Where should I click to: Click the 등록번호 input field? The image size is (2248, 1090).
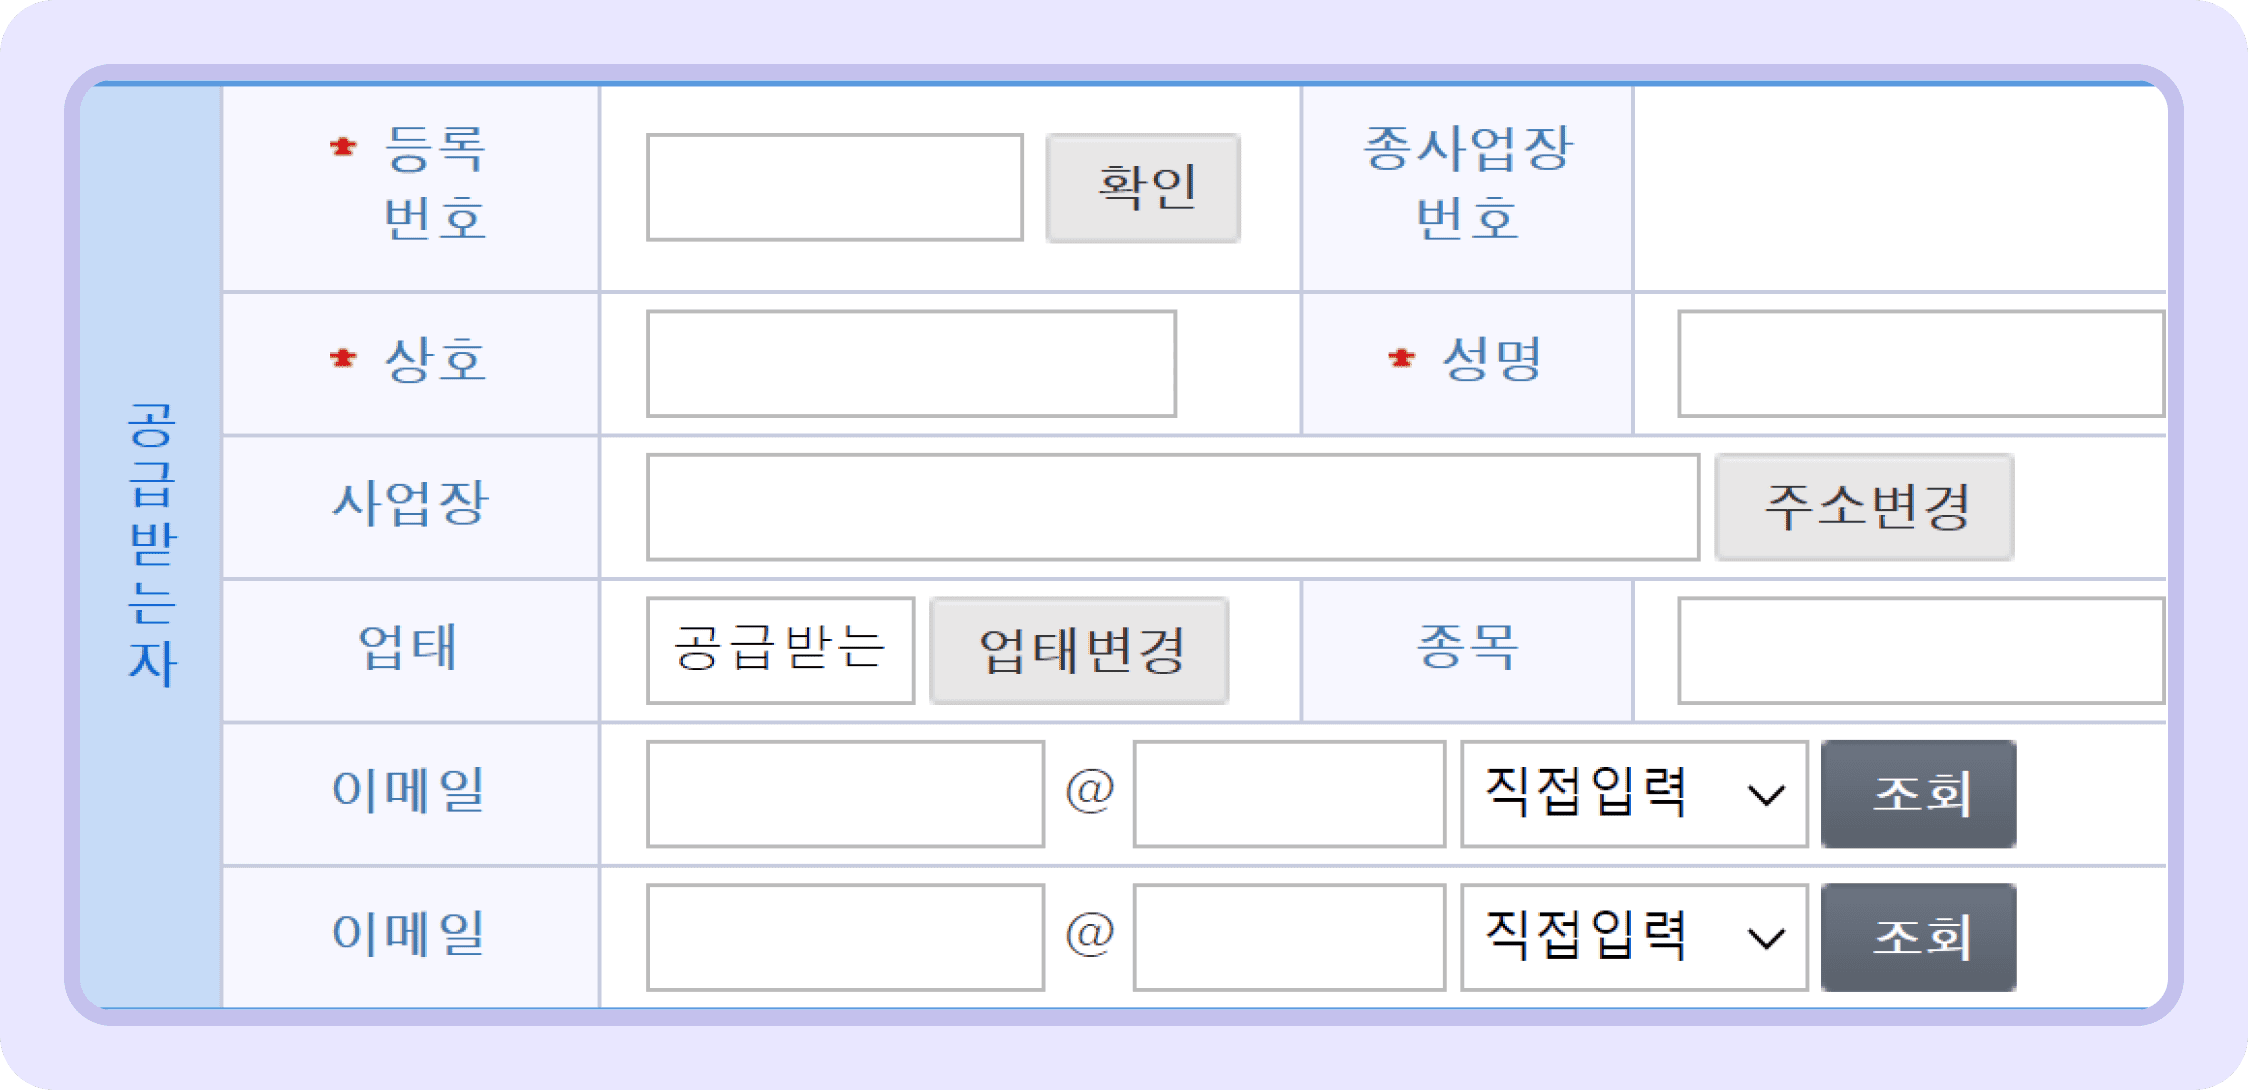click(835, 188)
